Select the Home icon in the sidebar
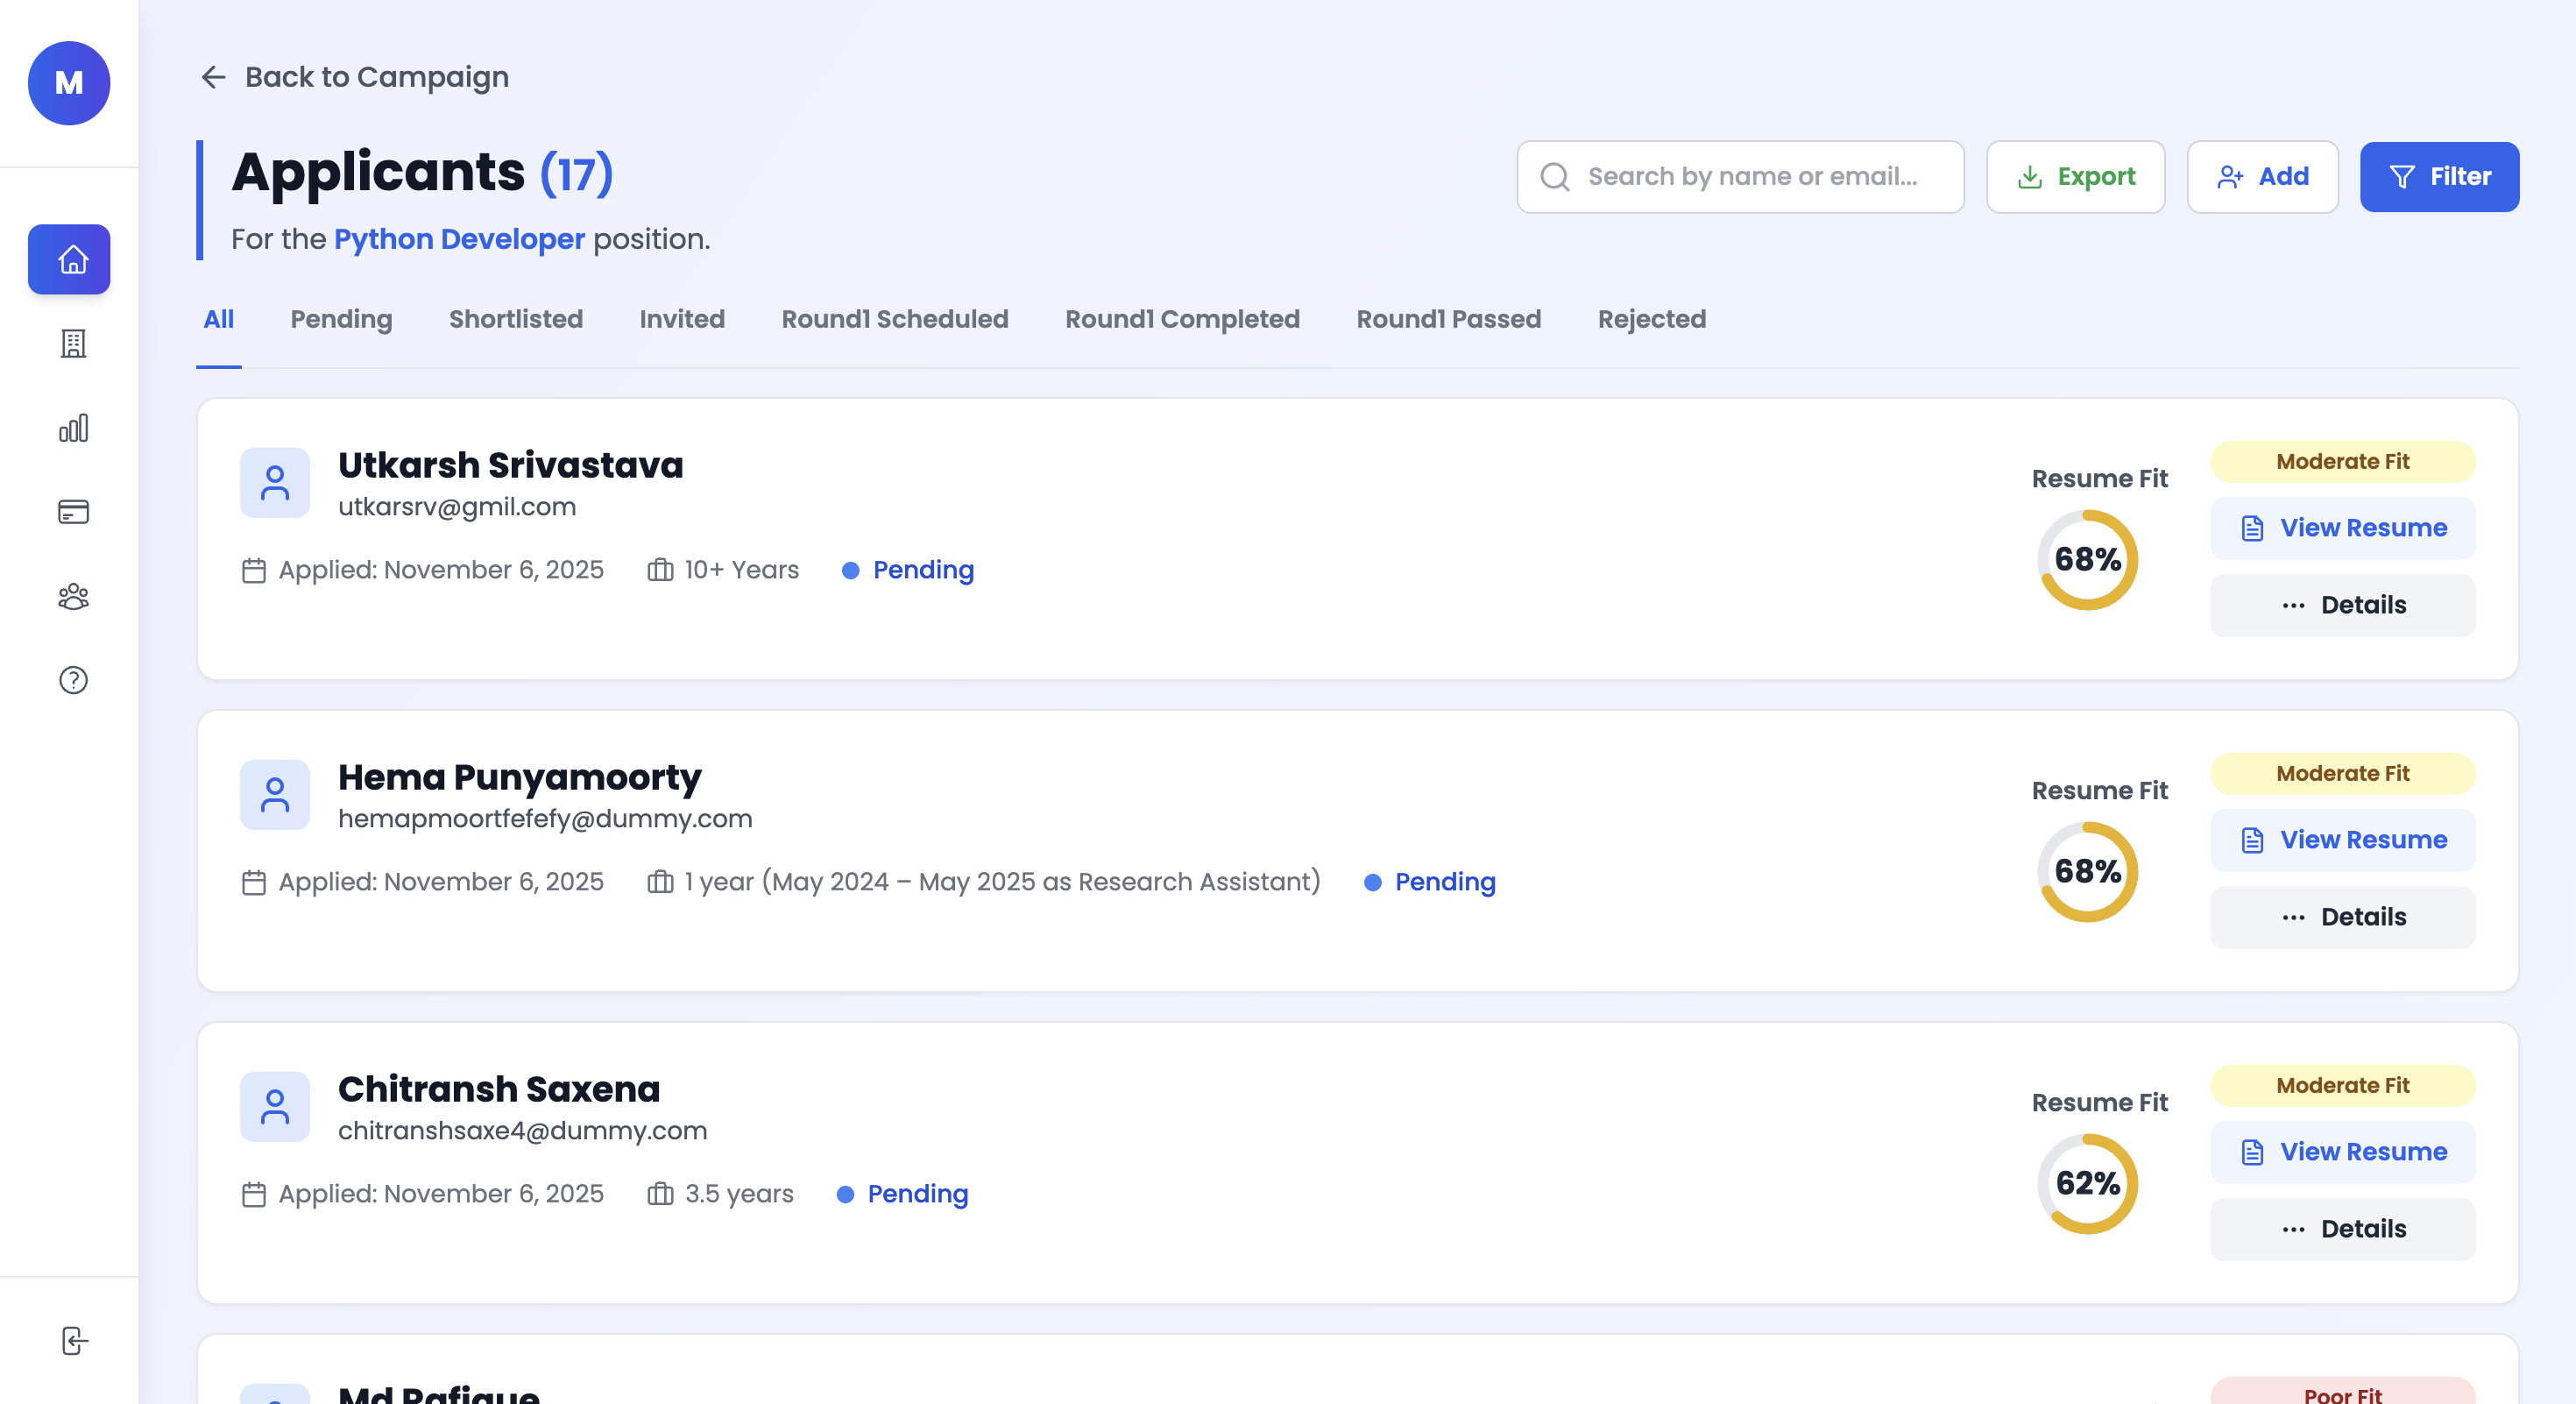Viewport: 2576px width, 1404px height. 68,259
